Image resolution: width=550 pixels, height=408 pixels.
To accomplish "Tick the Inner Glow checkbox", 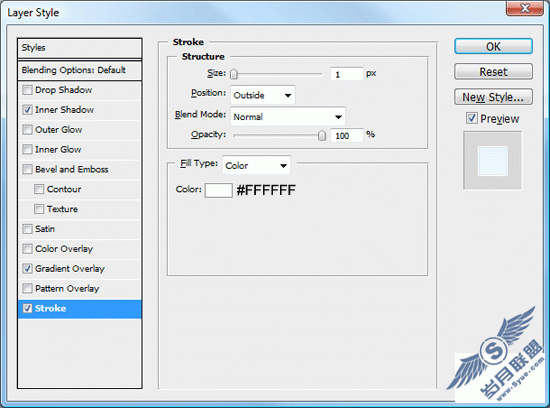I will pos(27,149).
